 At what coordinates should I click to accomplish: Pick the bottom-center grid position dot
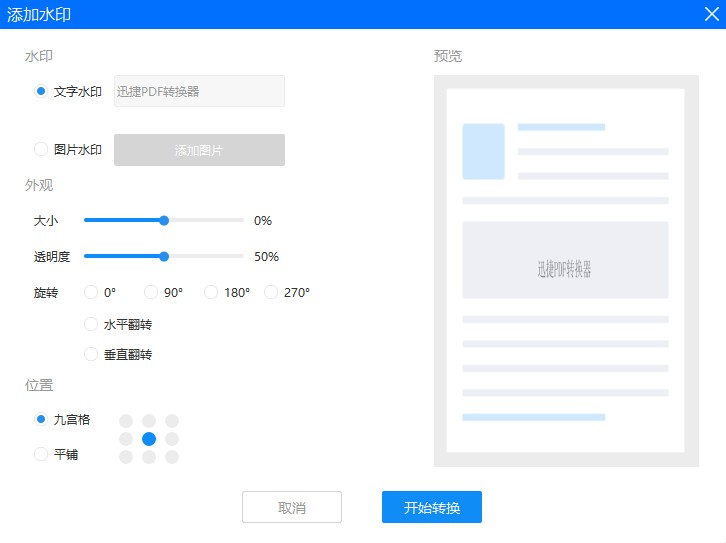click(x=149, y=457)
